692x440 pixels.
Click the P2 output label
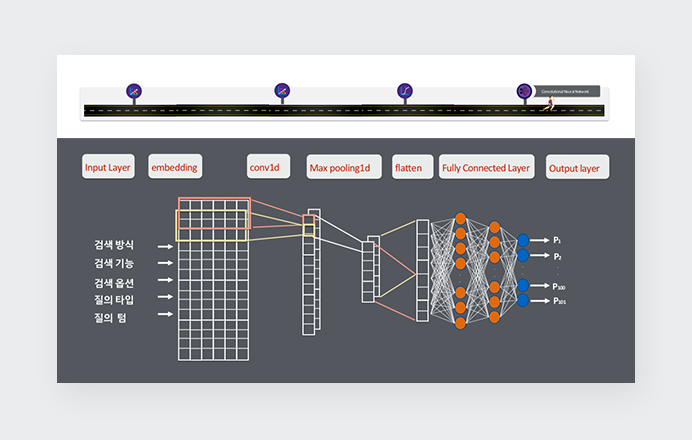tap(557, 256)
